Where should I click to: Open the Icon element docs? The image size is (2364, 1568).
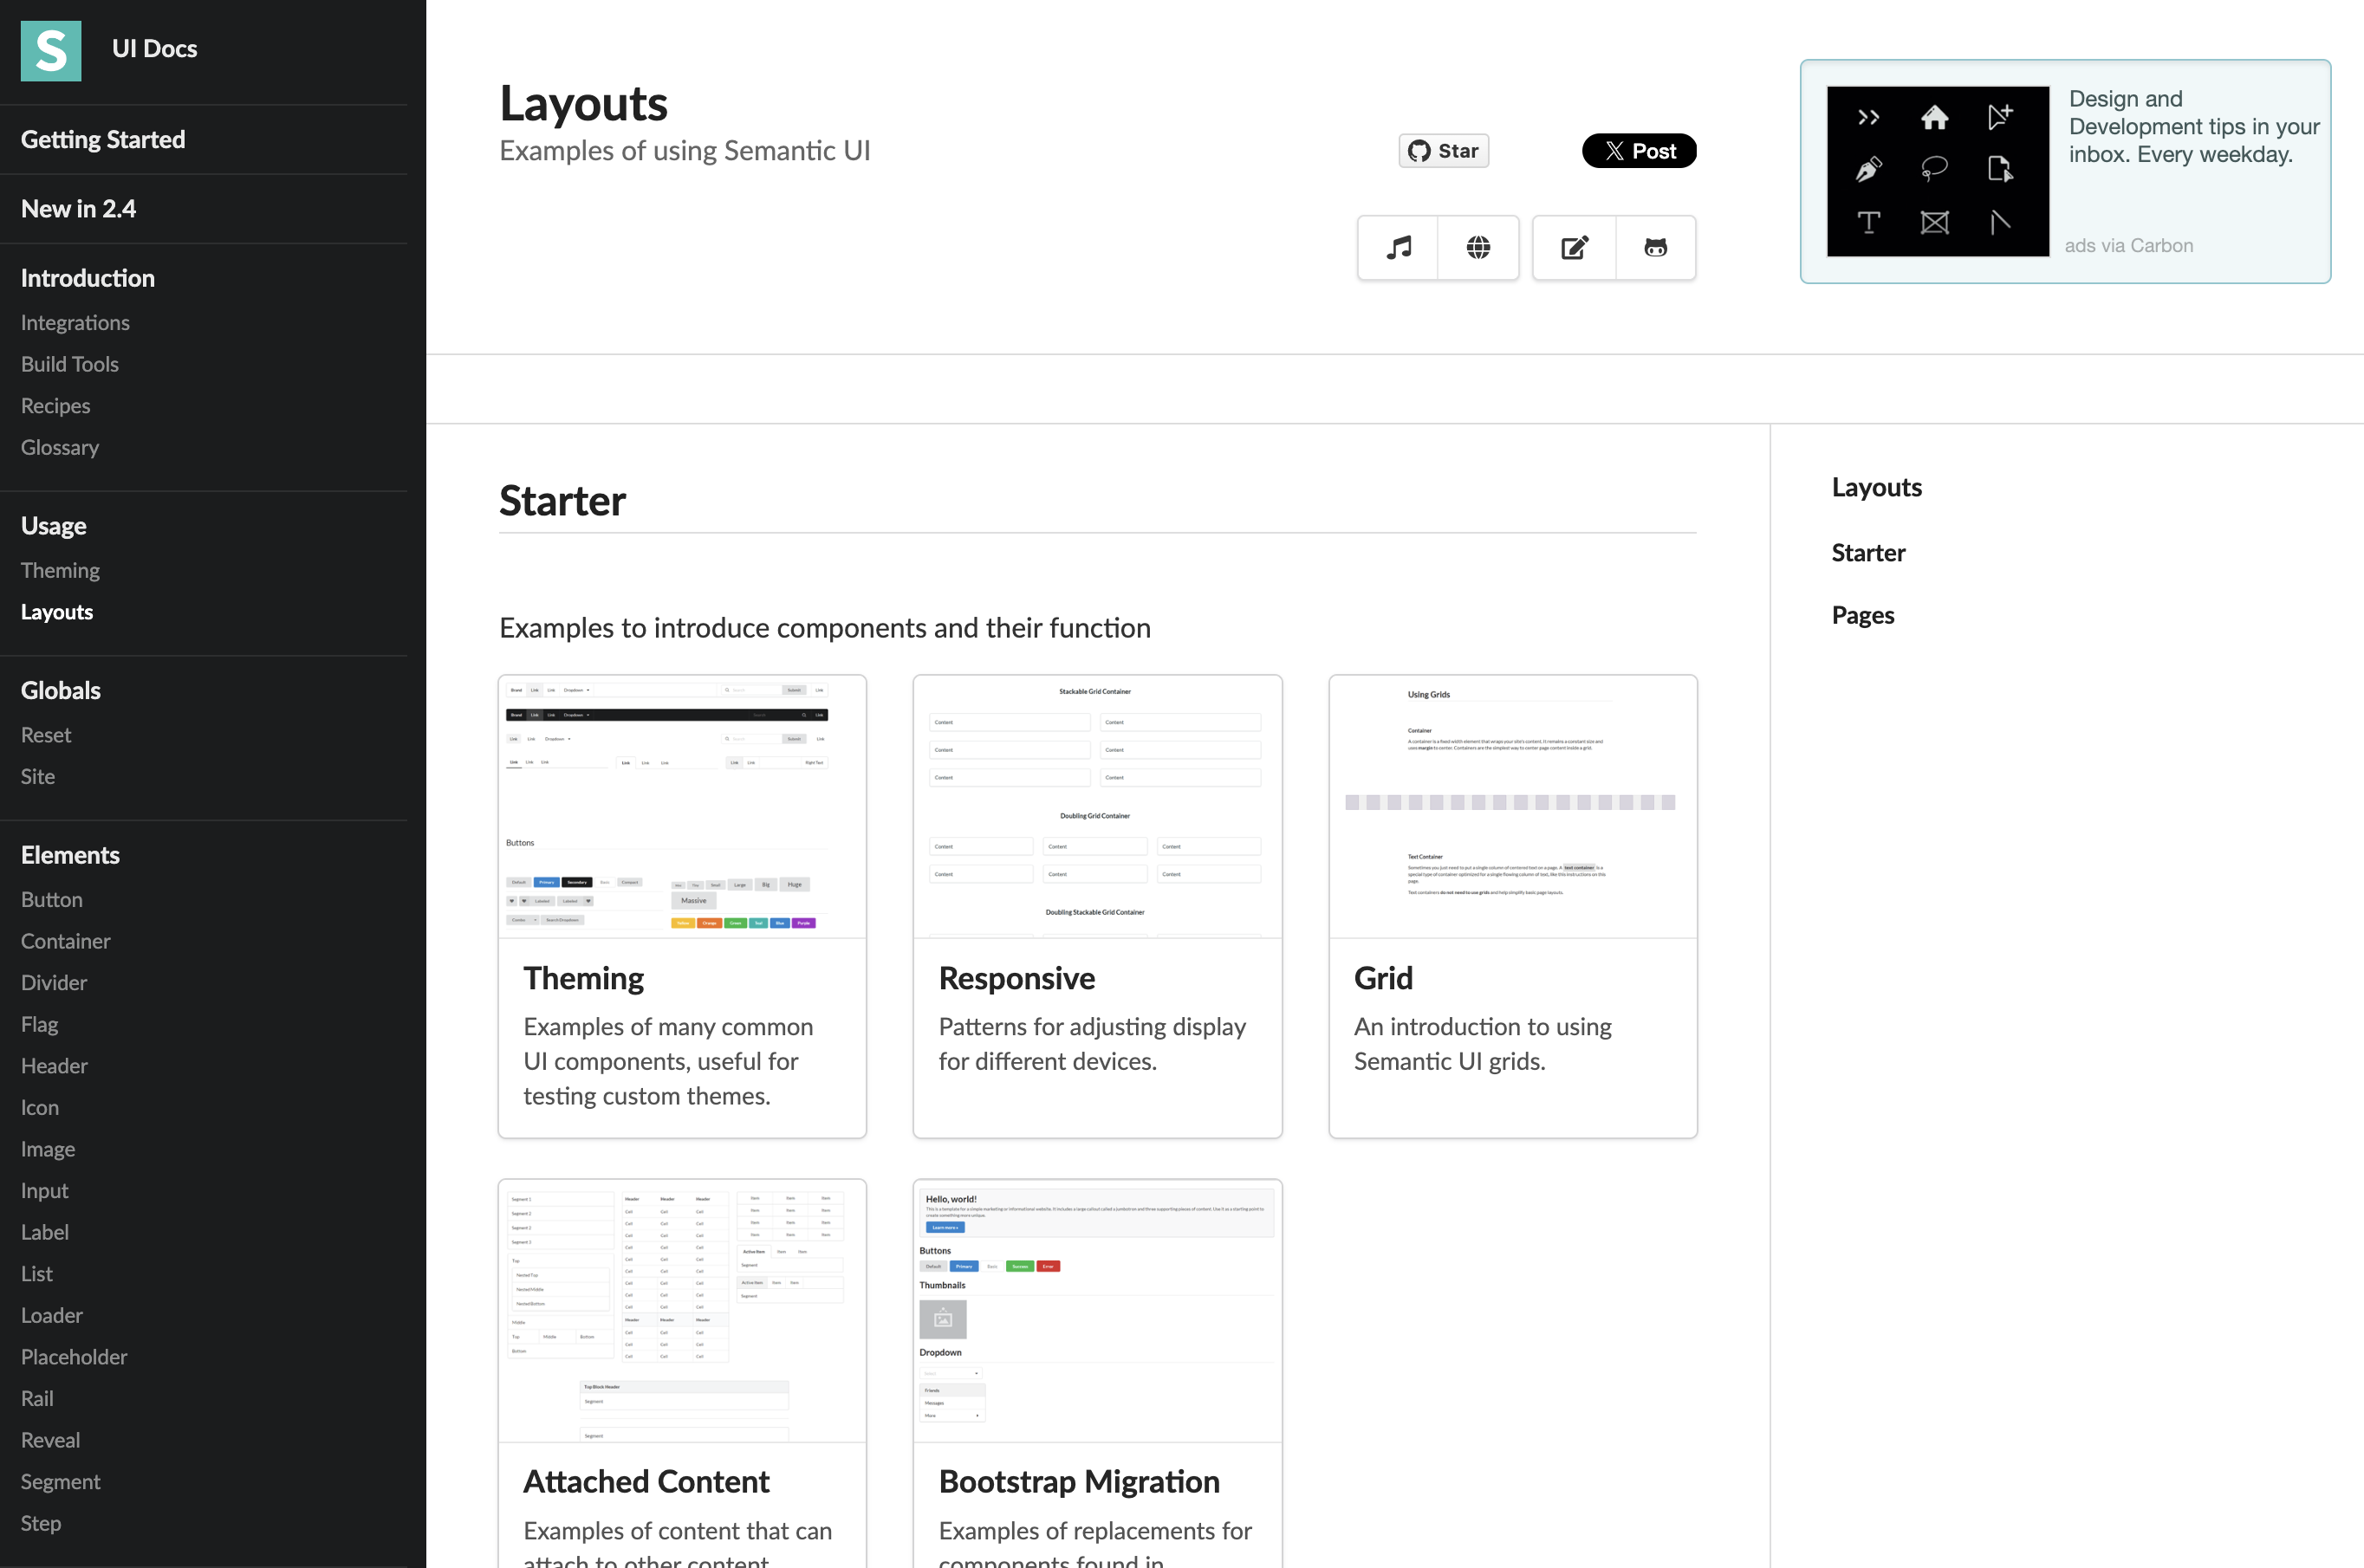coord(40,1107)
